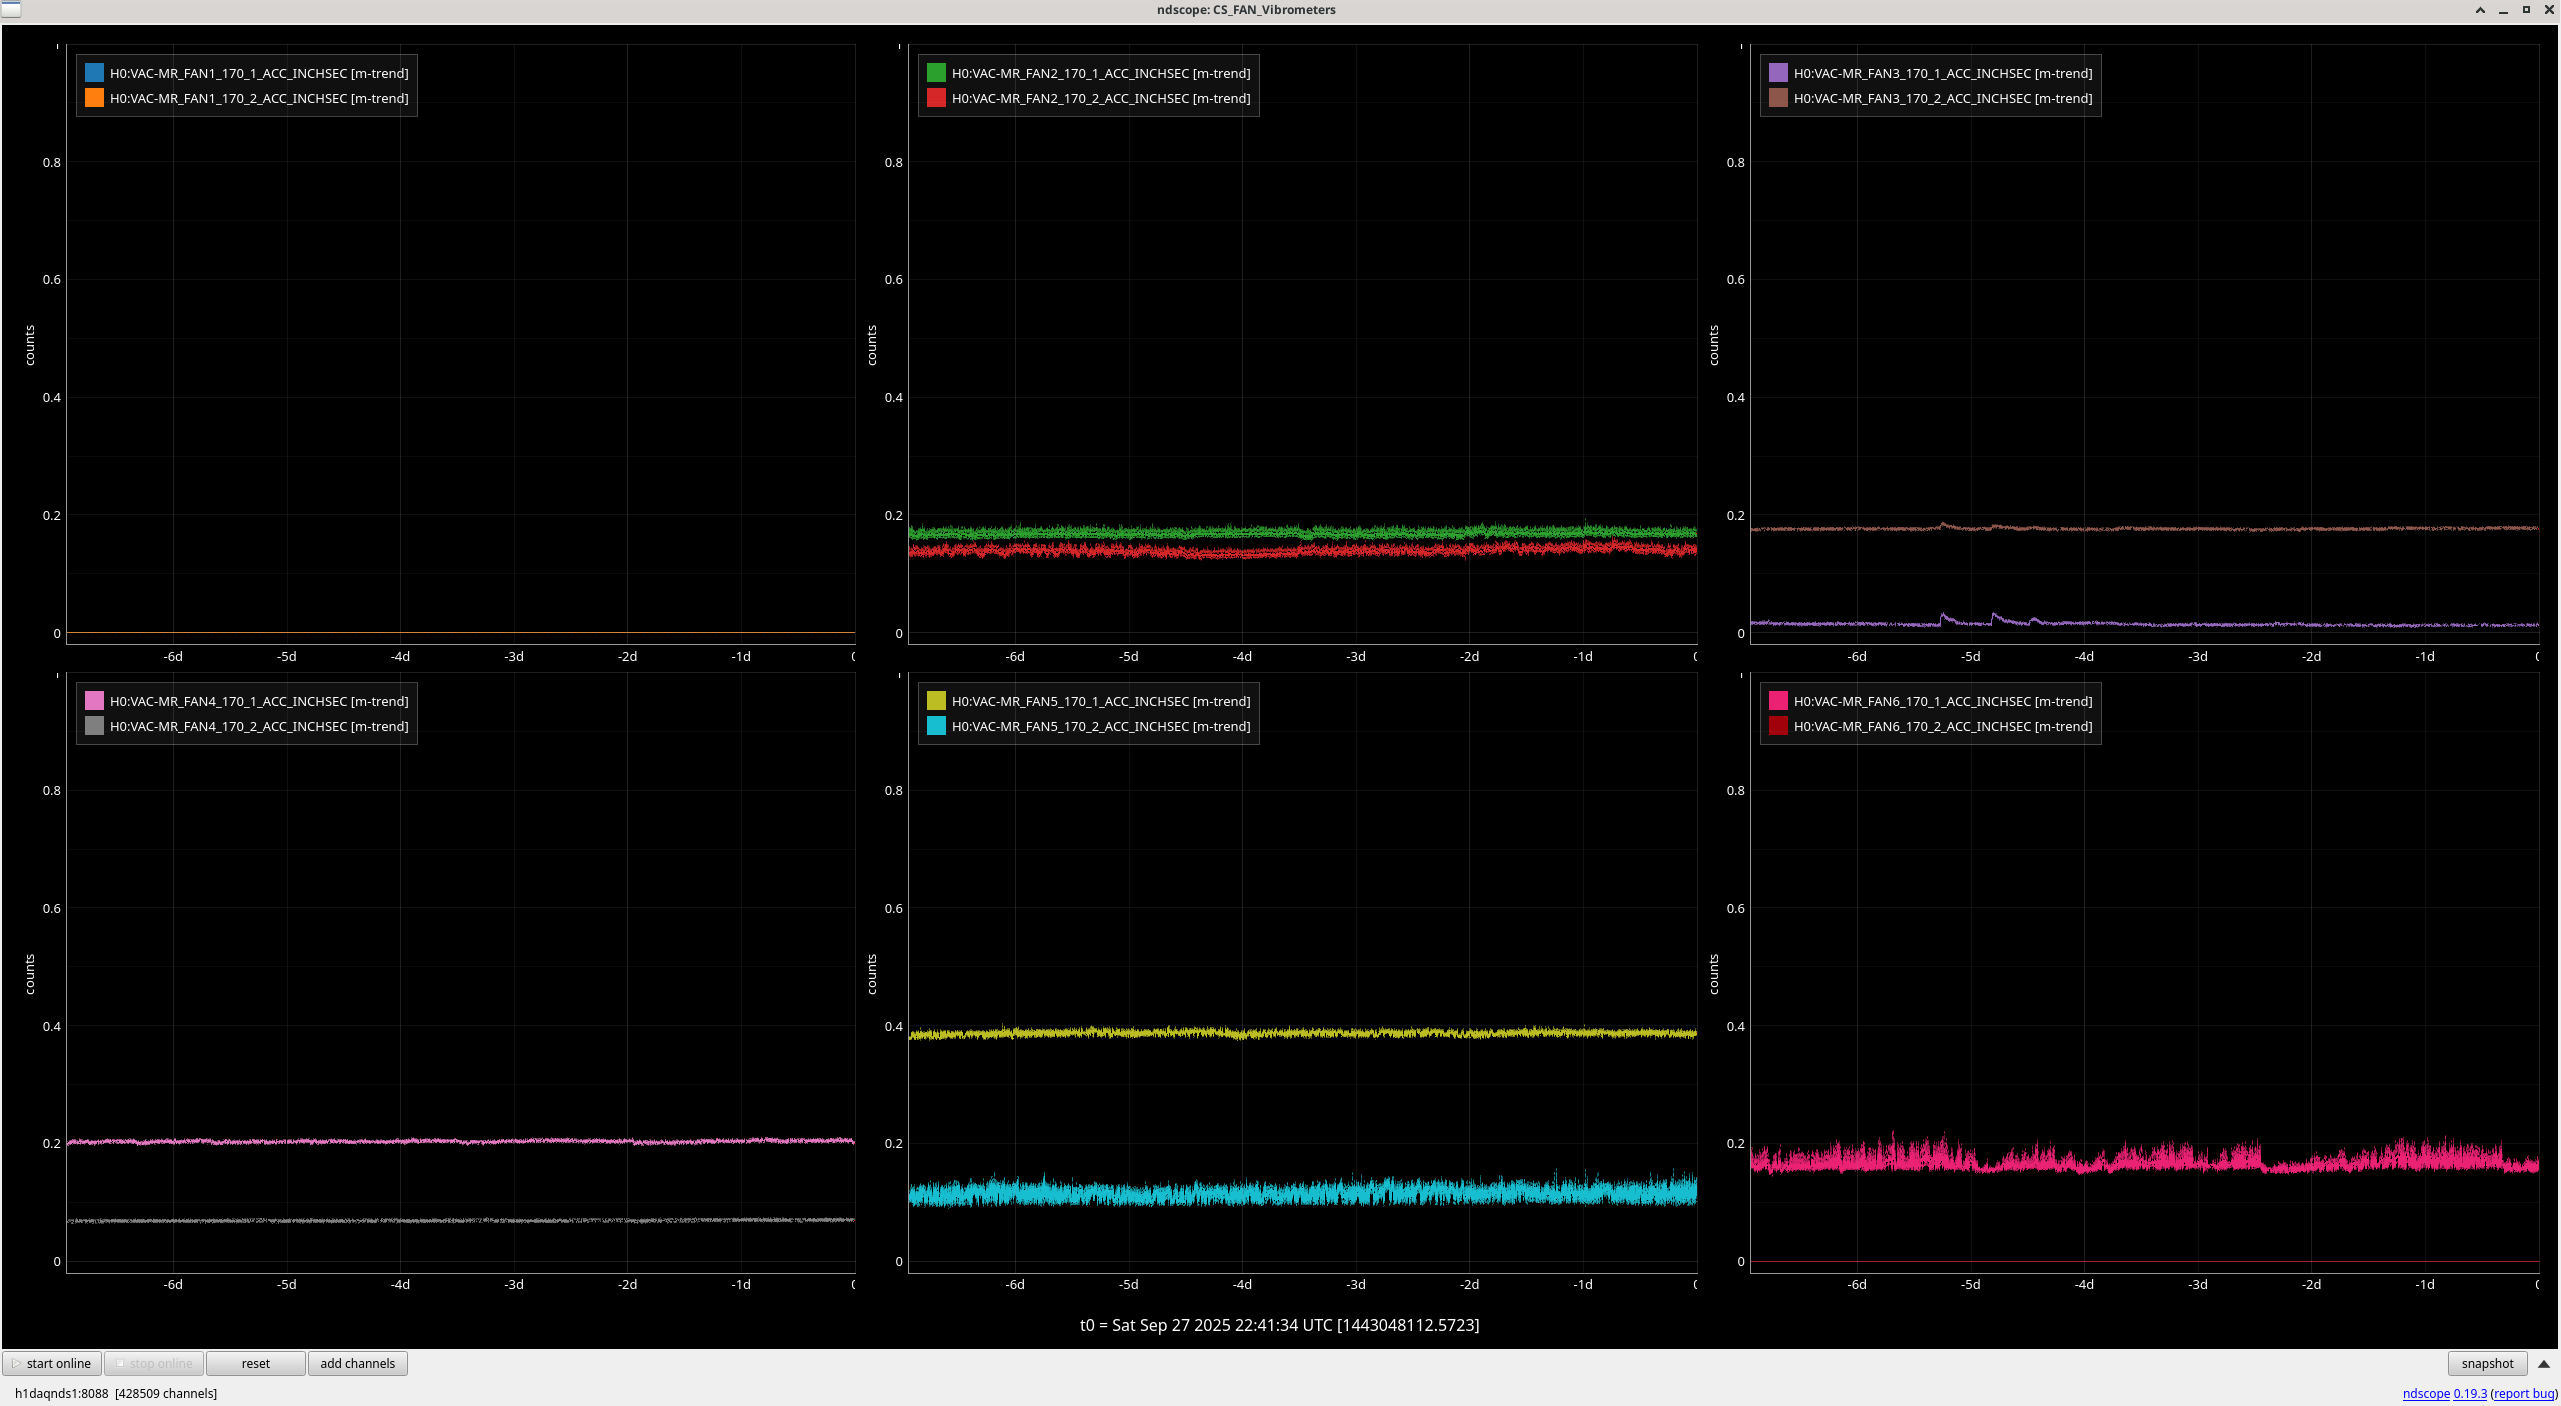Click FAN1_170_1 blue legend swatch

pyautogui.click(x=94, y=73)
